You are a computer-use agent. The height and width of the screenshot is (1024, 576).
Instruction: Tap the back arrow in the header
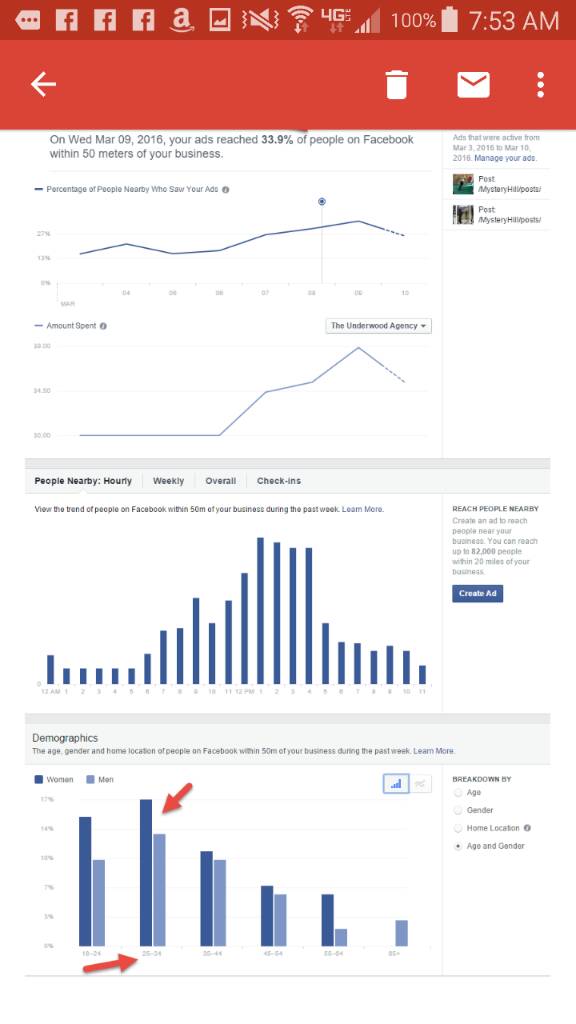pos(43,84)
